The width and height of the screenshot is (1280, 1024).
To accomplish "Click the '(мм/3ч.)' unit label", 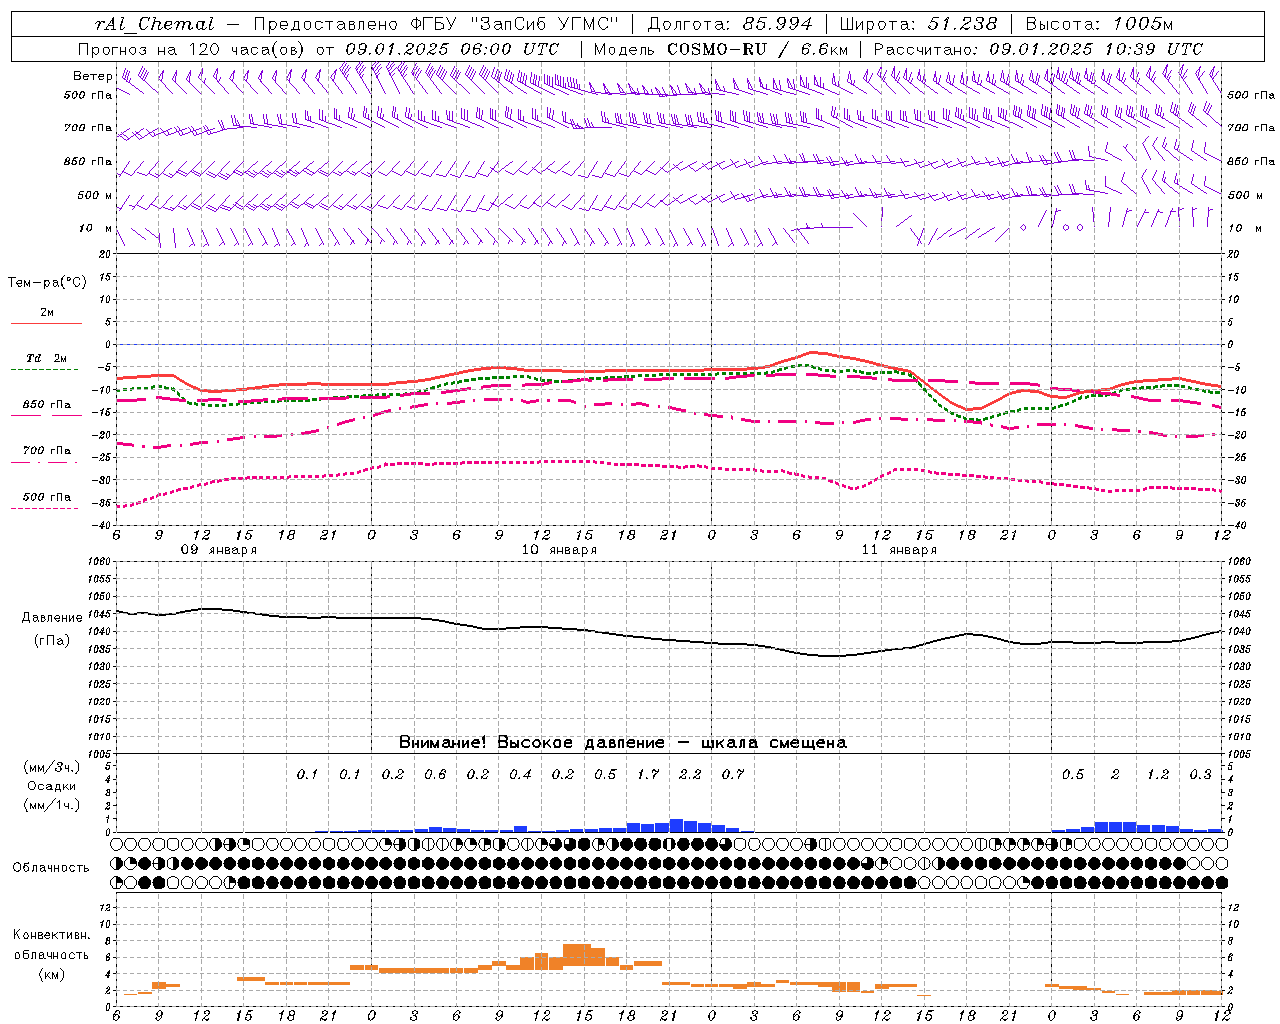I will click(x=52, y=767).
